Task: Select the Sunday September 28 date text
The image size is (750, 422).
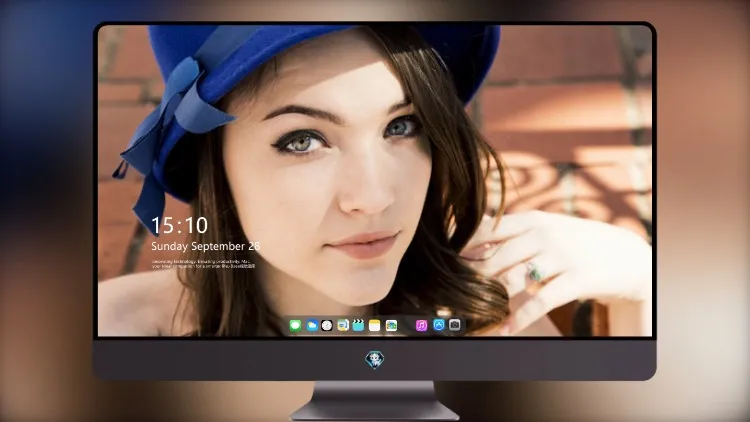Action: click(x=206, y=246)
